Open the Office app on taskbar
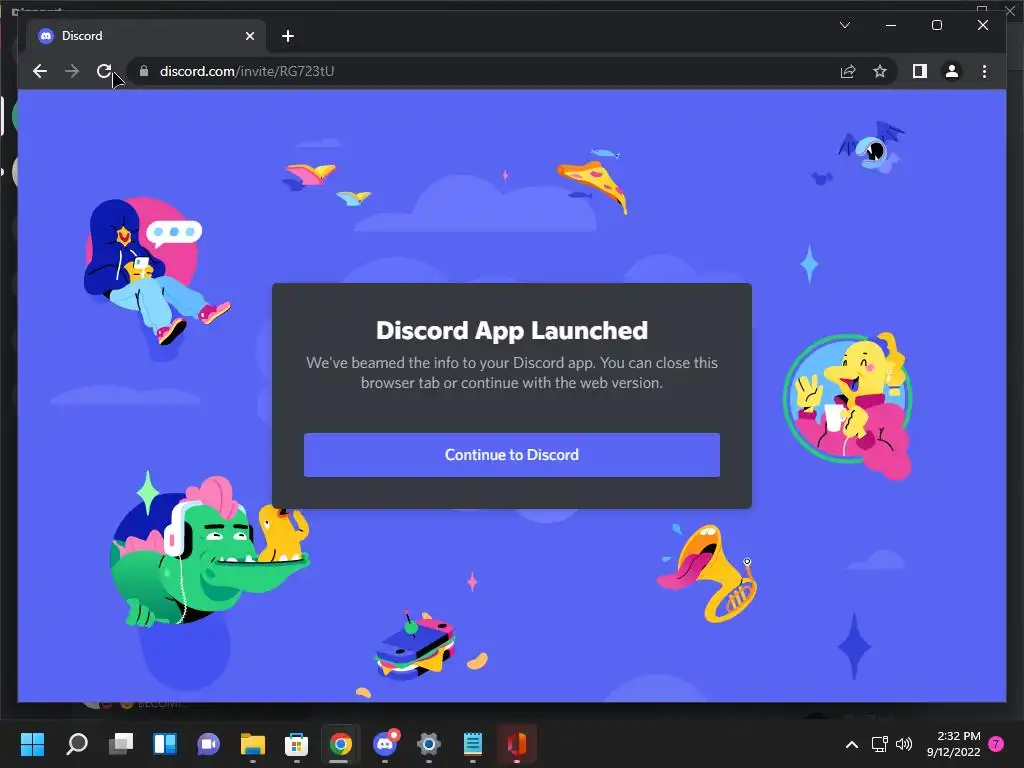Image resolution: width=1024 pixels, height=768 pixels. pos(517,743)
